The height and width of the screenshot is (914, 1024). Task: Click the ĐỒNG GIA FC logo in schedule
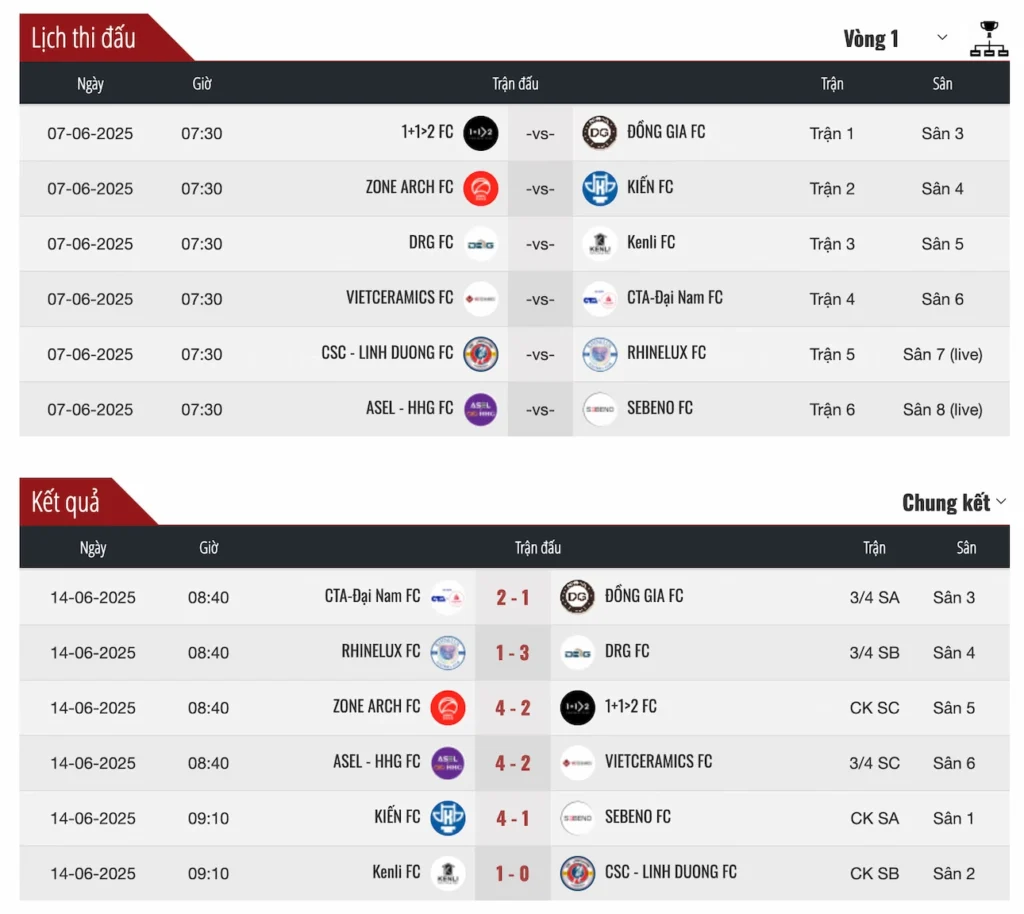599,133
